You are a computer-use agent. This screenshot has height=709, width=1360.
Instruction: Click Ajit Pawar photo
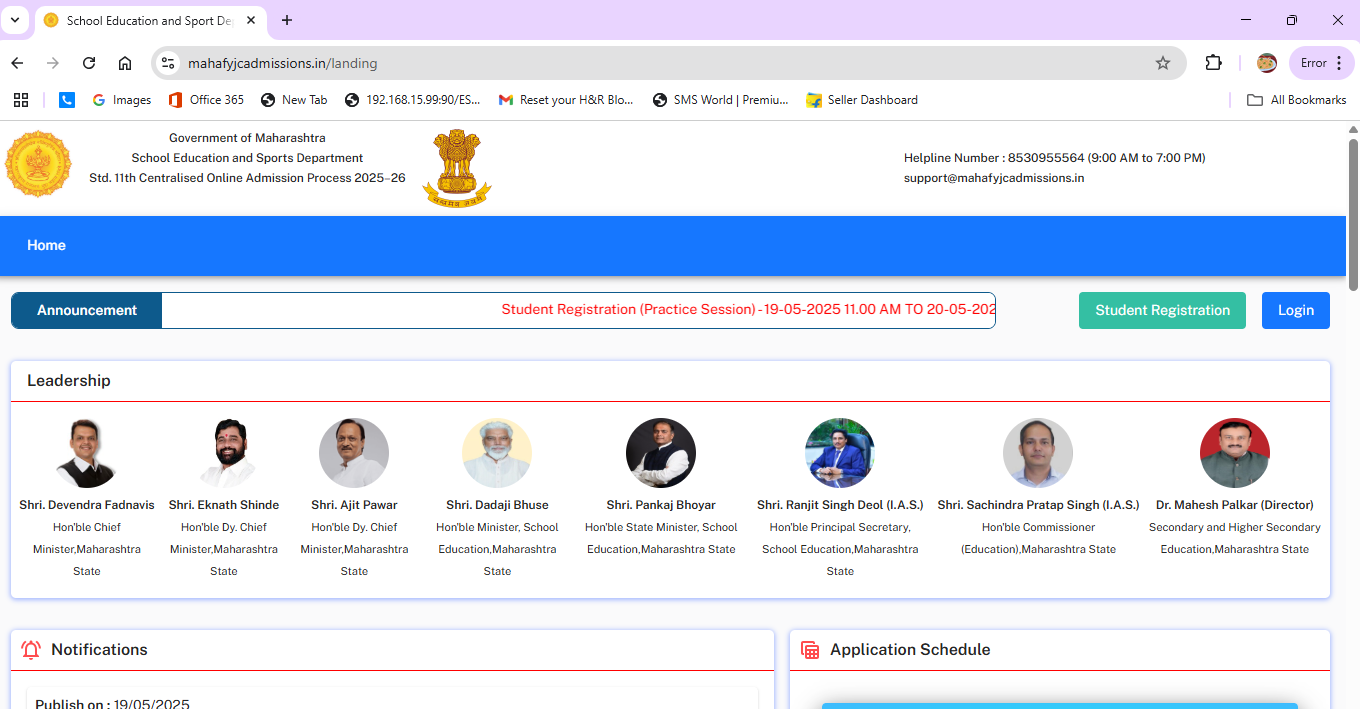(x=354, y=453)
